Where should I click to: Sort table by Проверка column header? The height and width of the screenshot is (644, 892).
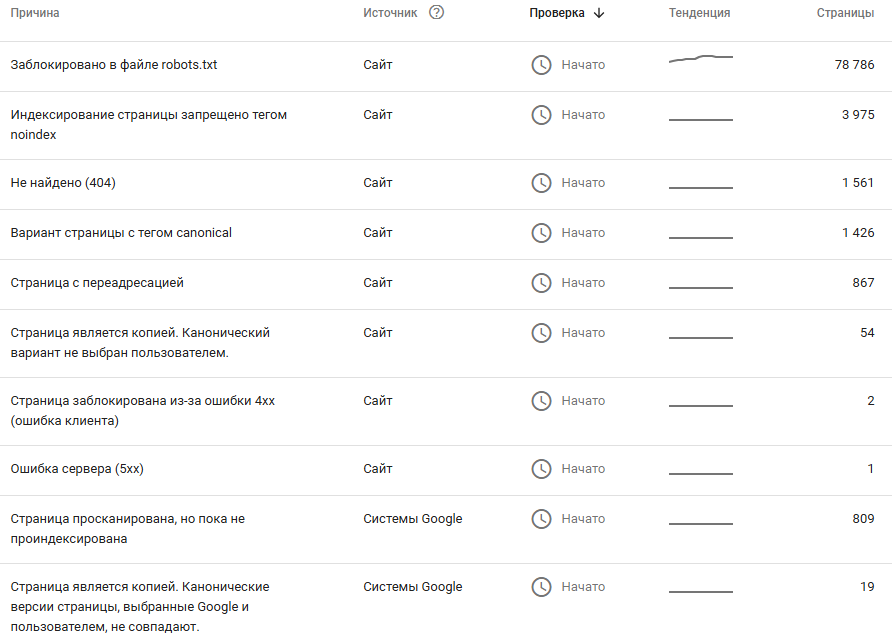(557, 13)
